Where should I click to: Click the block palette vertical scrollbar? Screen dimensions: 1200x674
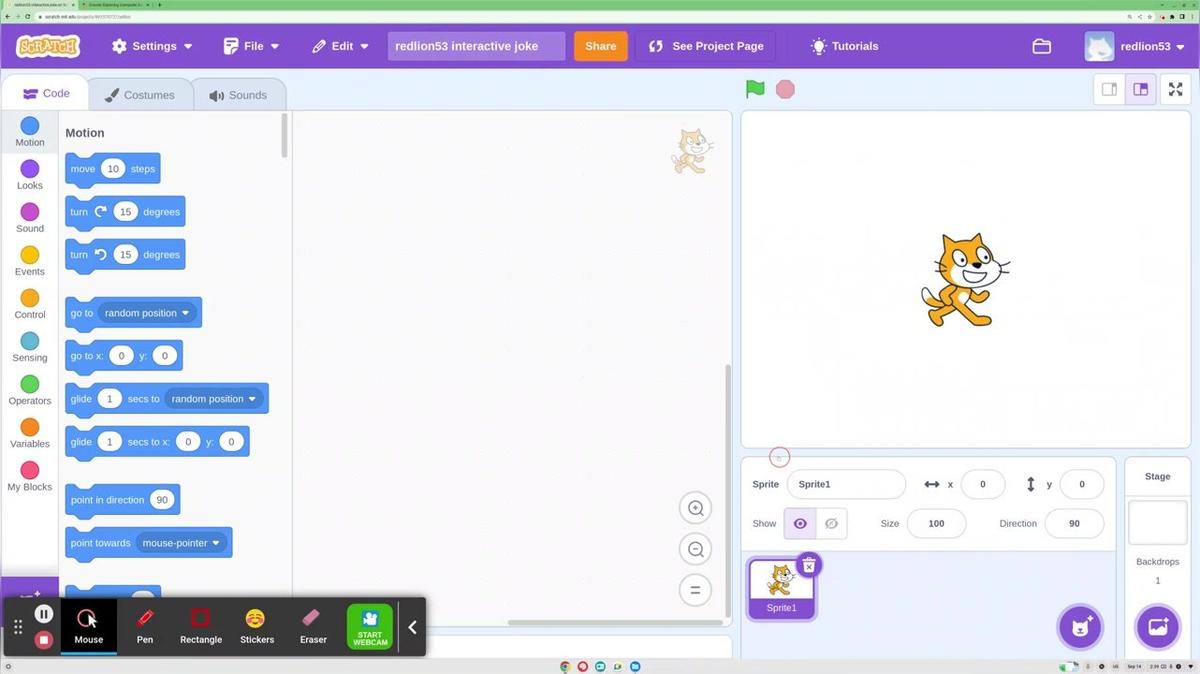click(x=285, y=135)
